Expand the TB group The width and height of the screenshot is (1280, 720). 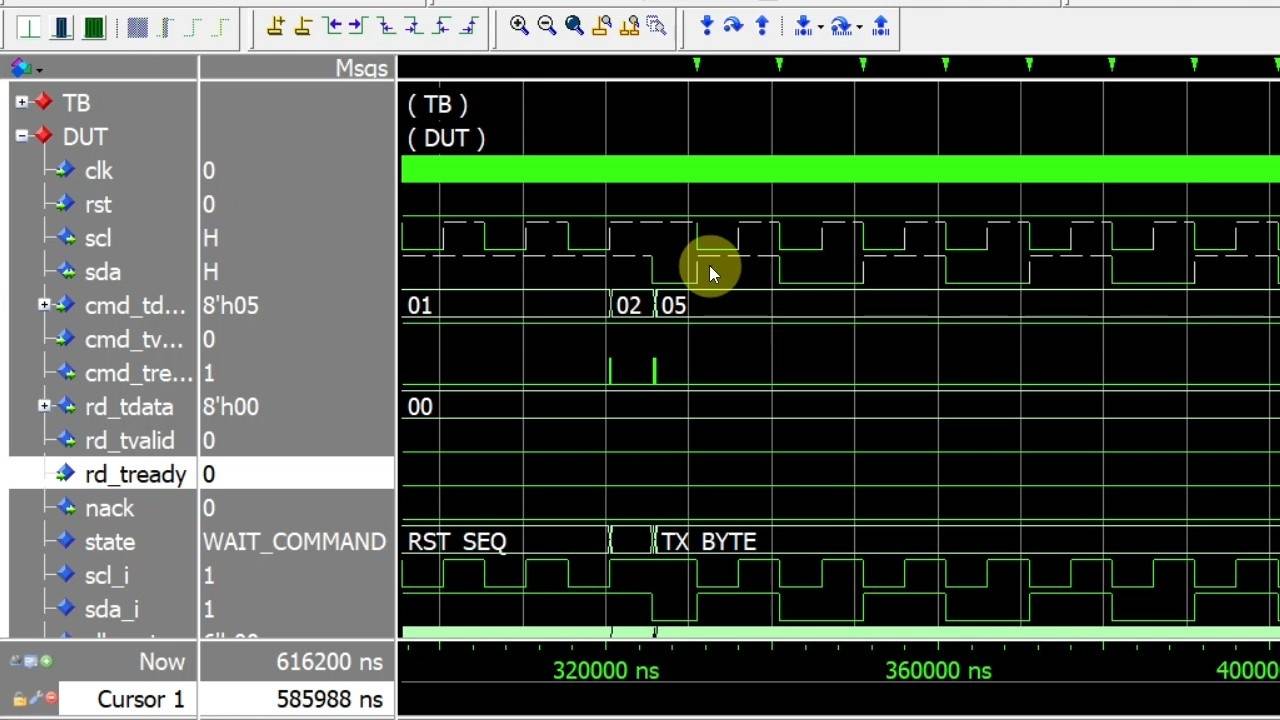pyautogui.click(x=22, y=102)
